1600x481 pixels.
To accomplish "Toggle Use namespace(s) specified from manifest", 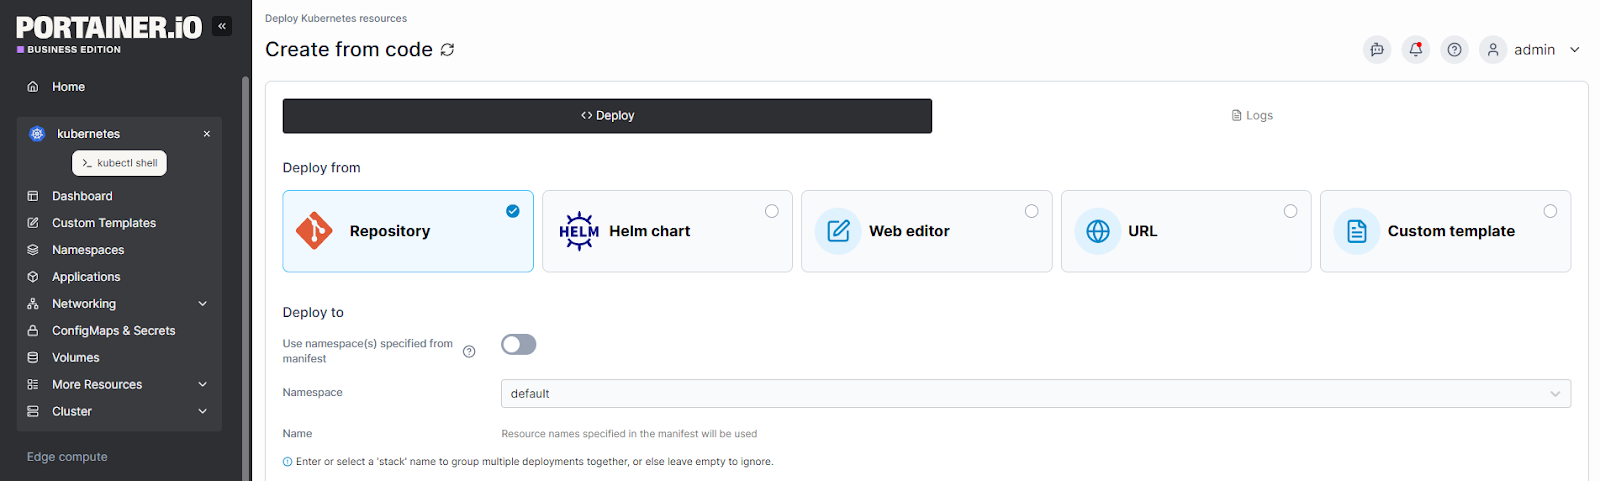I will pyautogui.click(x=519, y=344).
